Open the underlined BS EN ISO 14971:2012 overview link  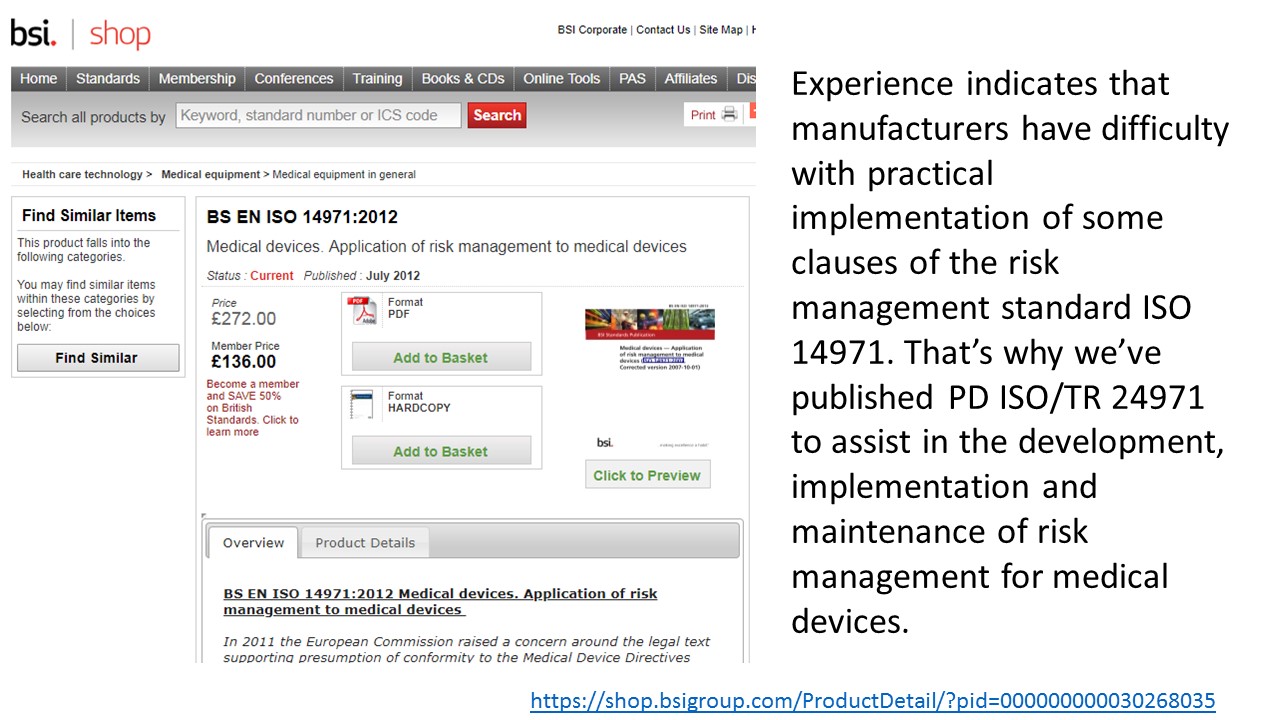[x=440, y=601]
